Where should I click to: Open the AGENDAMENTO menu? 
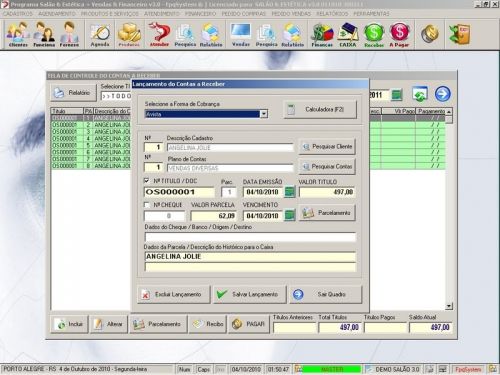(x=57, y=14)
